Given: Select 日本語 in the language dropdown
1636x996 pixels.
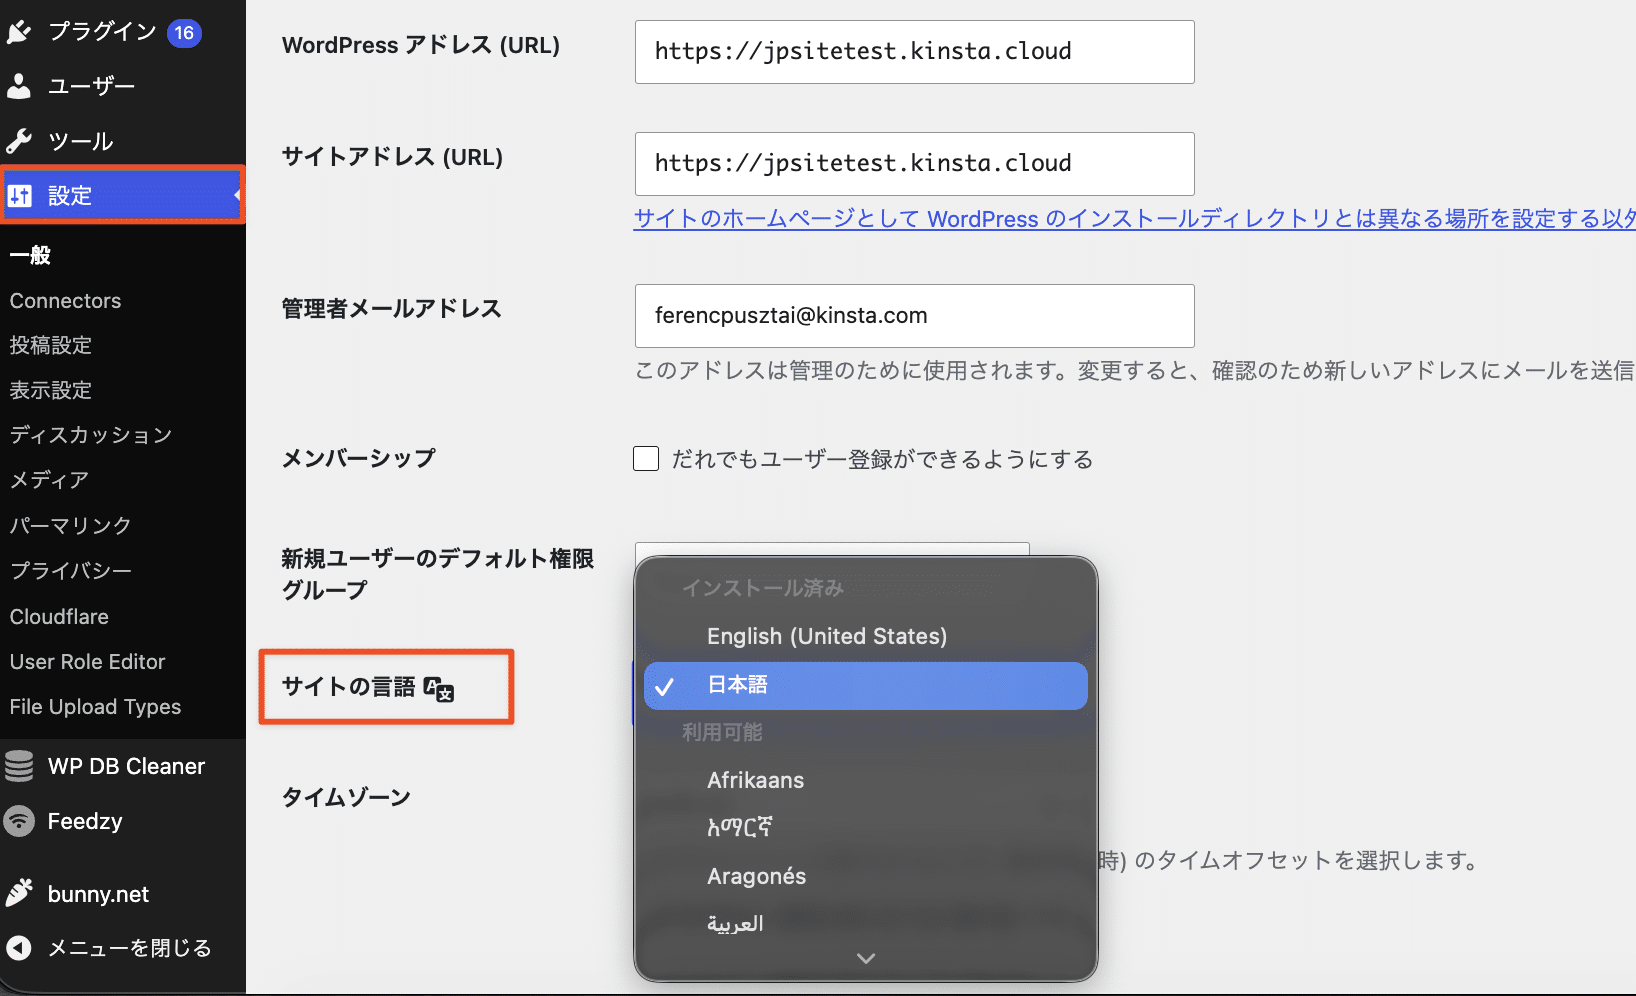Looking at the screenshot, I should click(737, 685).
